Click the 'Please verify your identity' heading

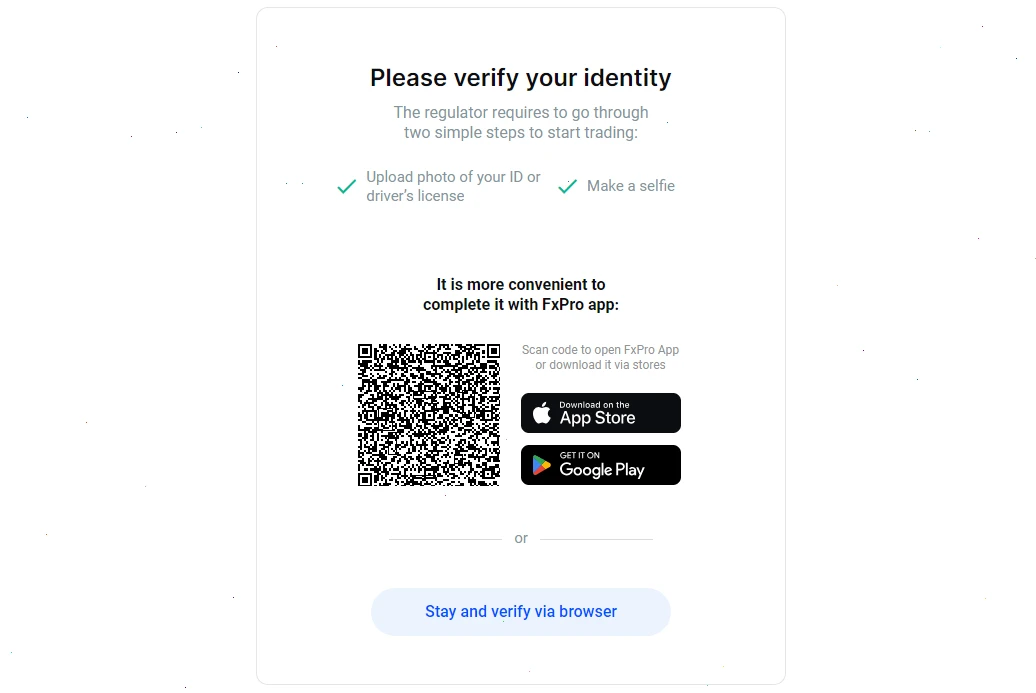[x=520, y=78]
